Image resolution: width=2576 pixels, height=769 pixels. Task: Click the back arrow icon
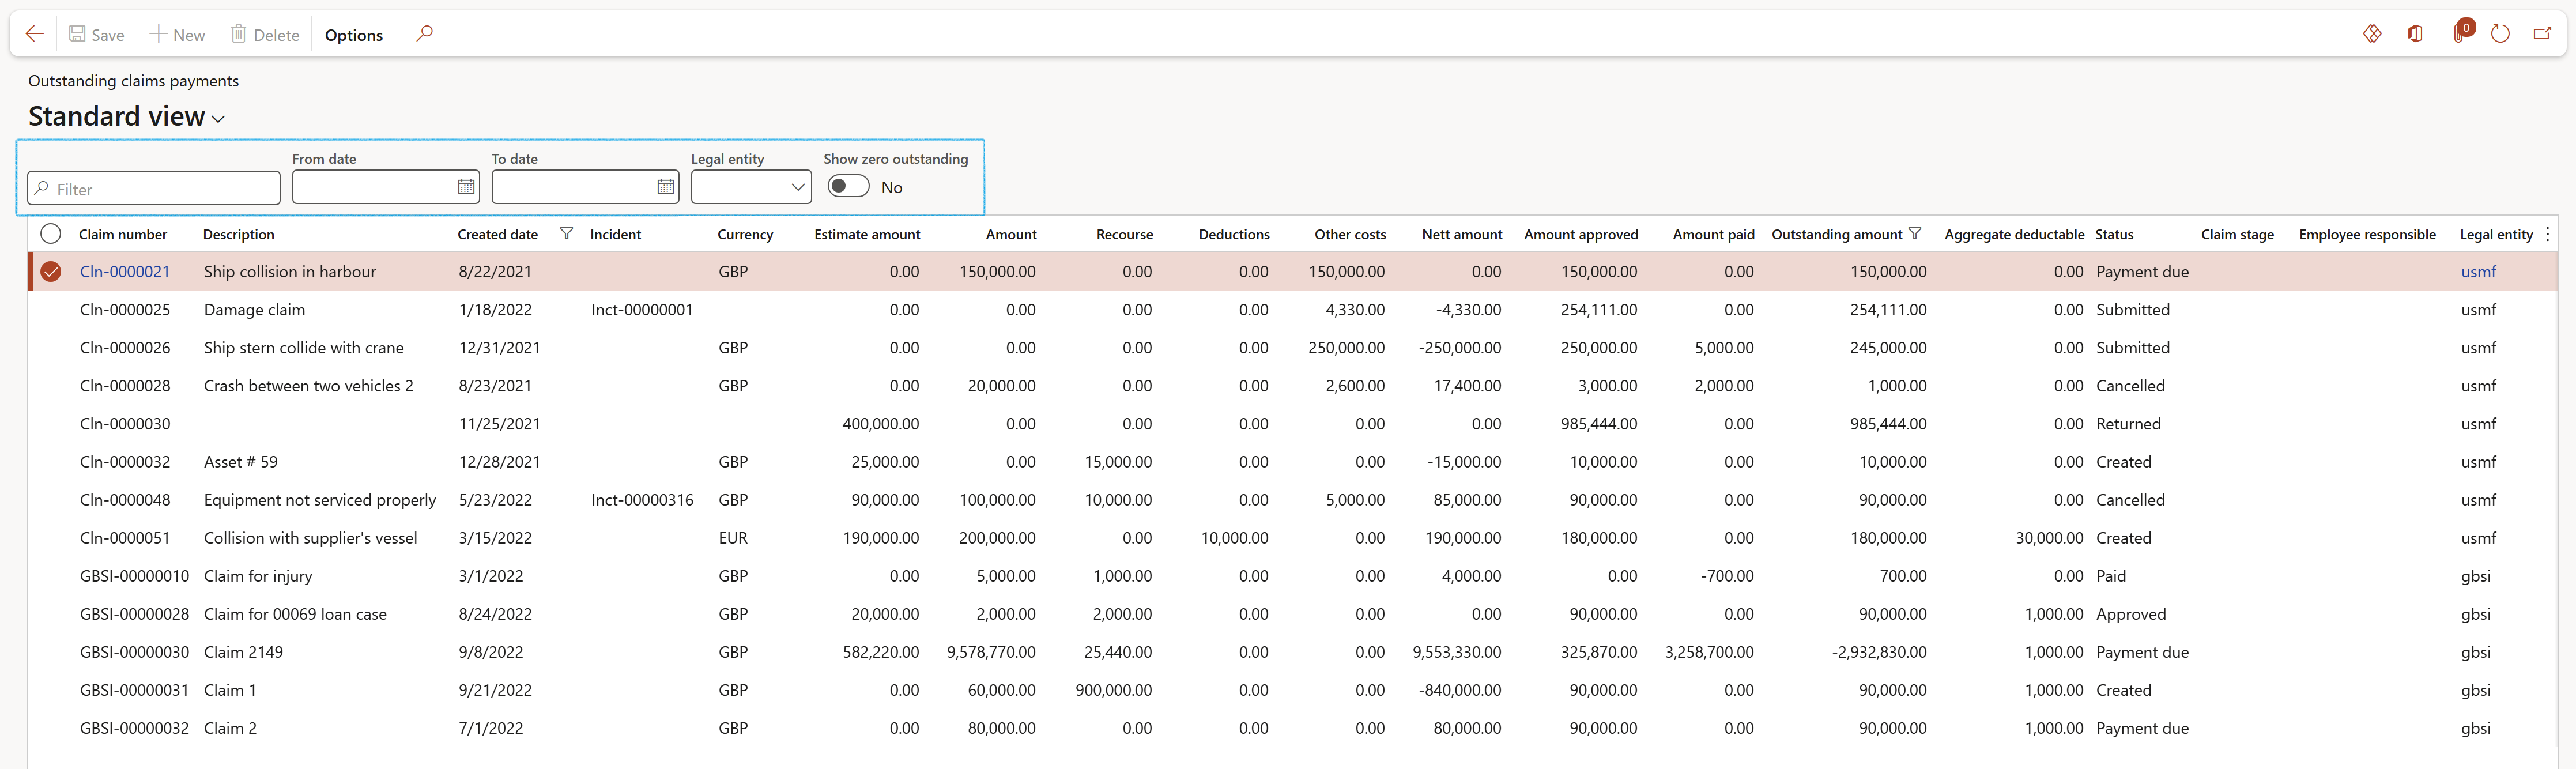tap(34, 34)
